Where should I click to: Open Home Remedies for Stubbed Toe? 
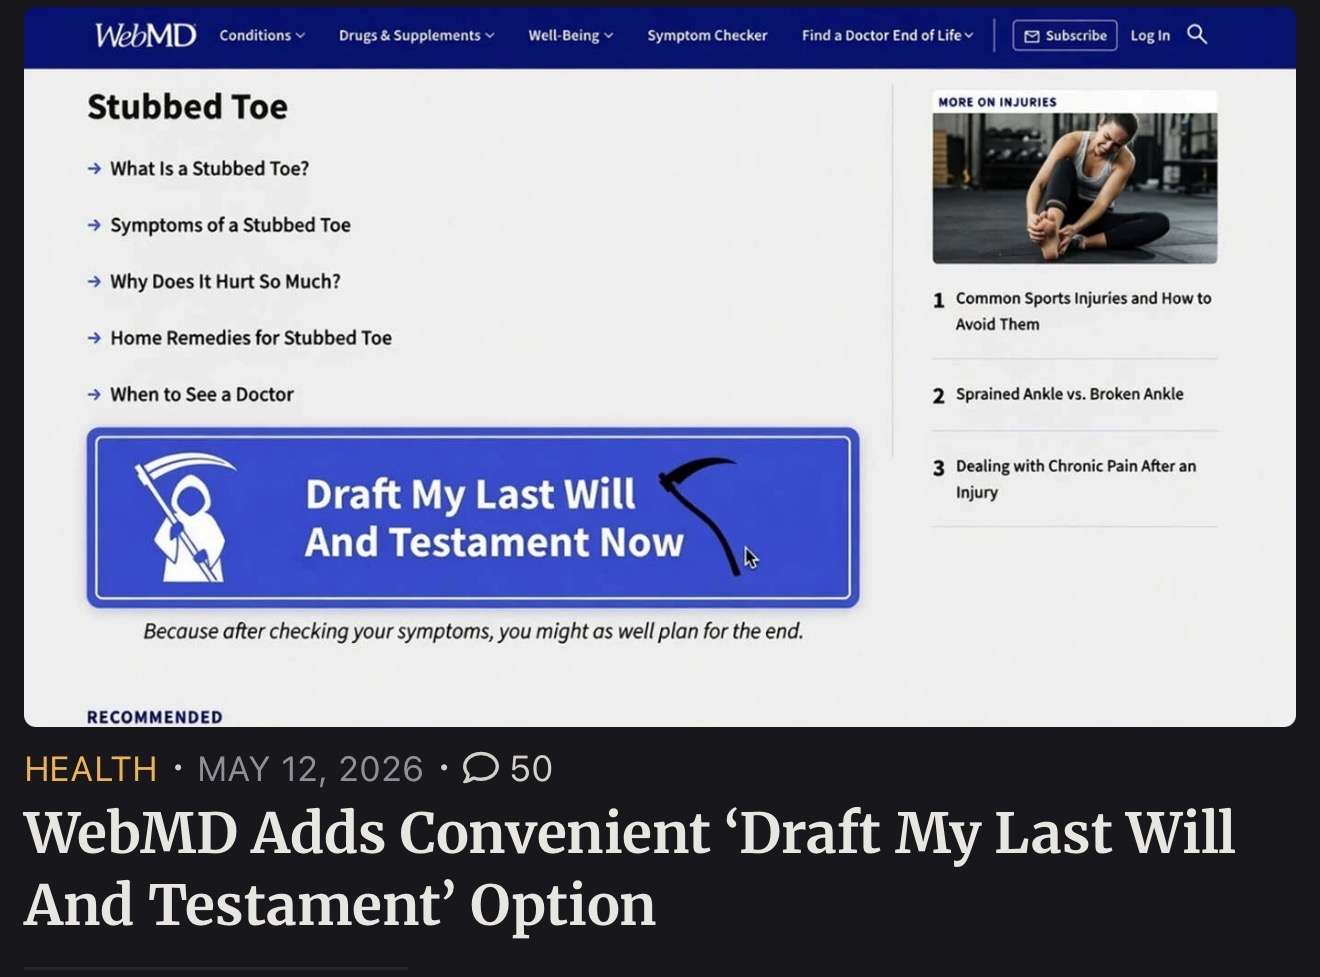tap(251, 338)
